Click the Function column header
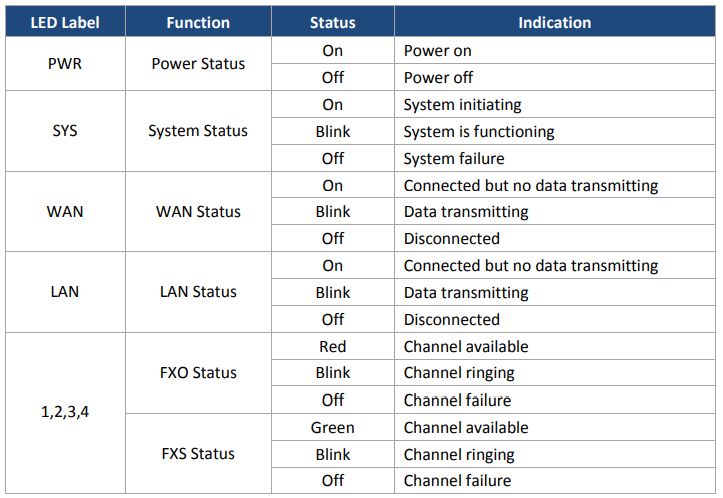 click(198, 22)
